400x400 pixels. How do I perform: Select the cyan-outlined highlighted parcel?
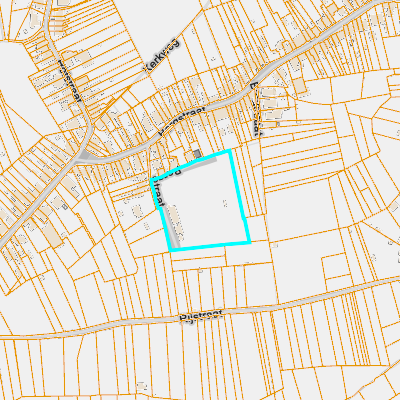click(x=202, y=201)
